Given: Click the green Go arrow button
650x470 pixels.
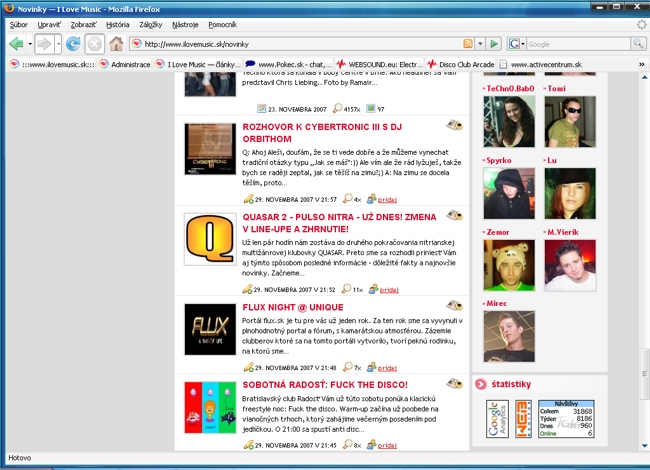Looking at the screenshot, I should [494, 44].
